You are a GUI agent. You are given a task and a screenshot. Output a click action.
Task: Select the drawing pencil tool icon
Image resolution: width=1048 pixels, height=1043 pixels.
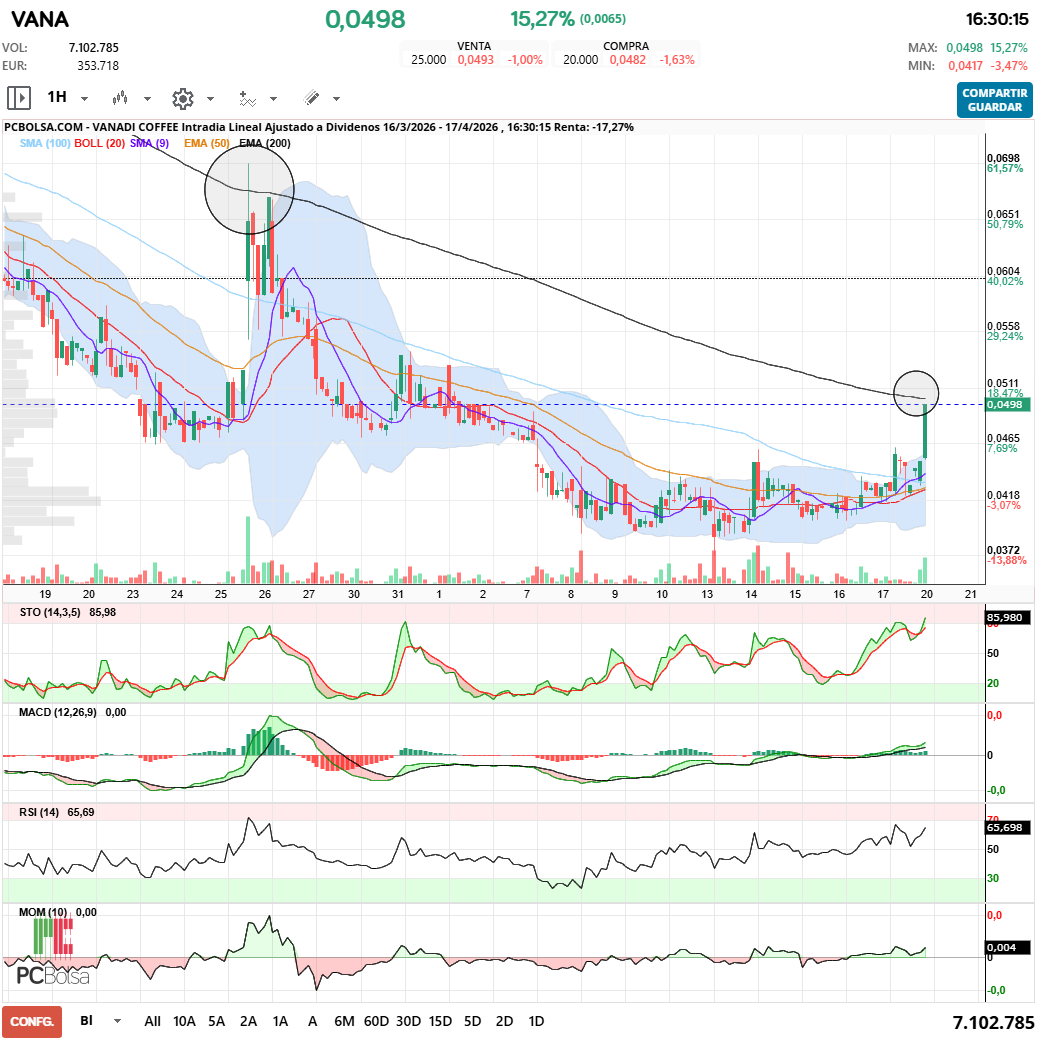(311, 98)
